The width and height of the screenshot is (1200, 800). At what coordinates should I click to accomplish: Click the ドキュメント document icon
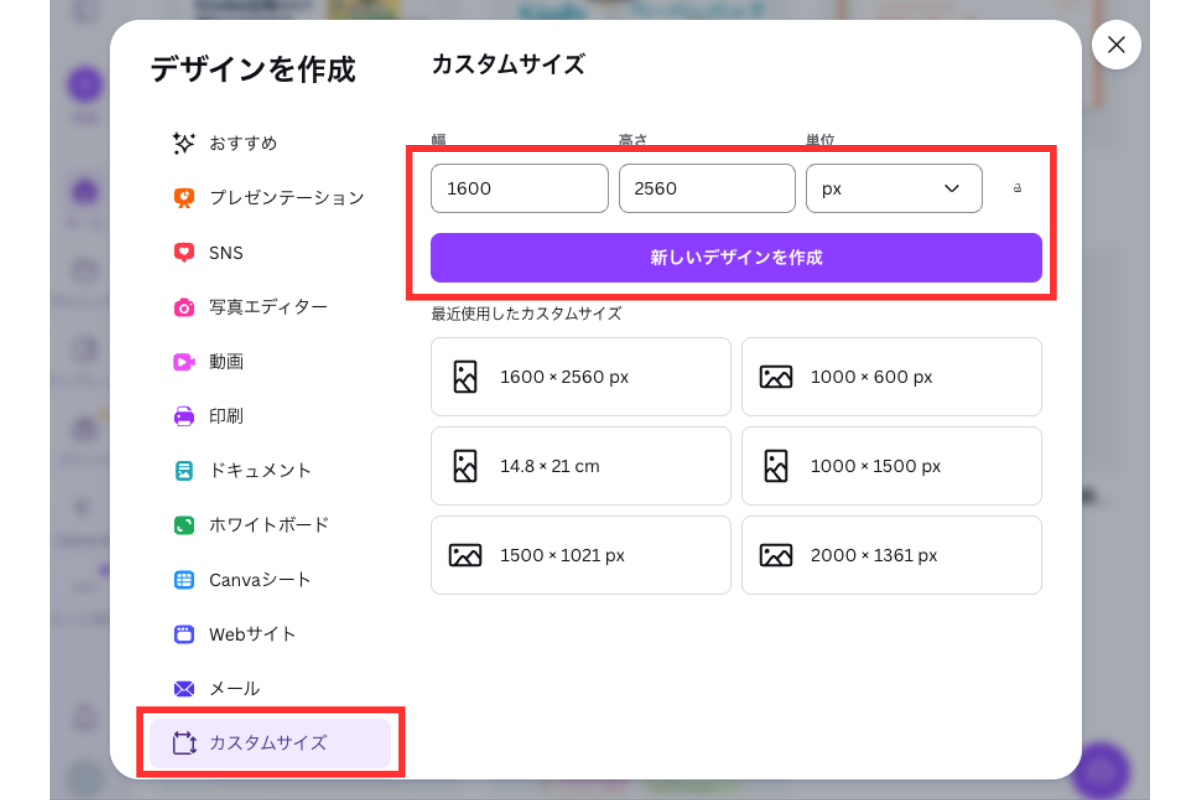(x=184, y=470)
